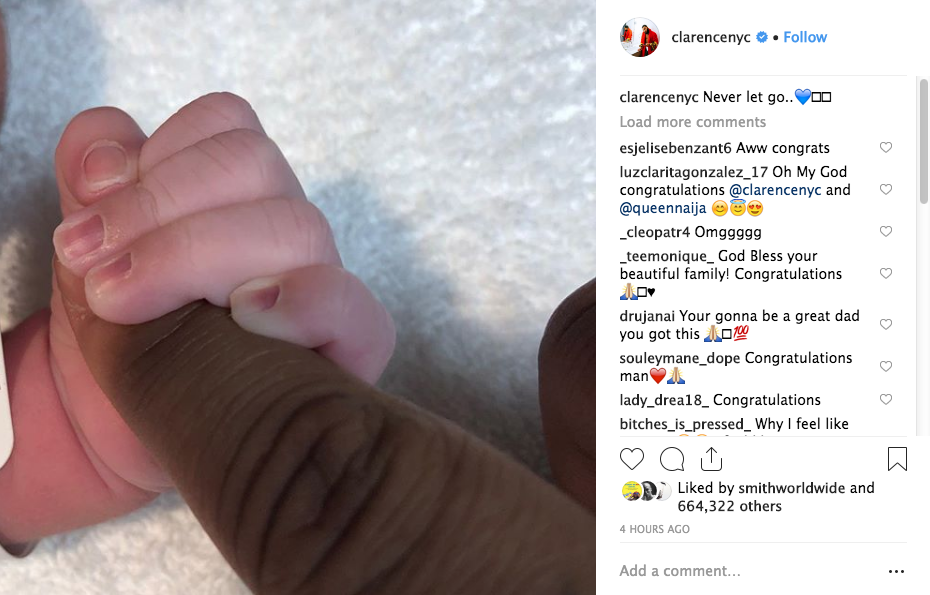
Task: Like the post with the heart icon
Action: click(632, 459)
